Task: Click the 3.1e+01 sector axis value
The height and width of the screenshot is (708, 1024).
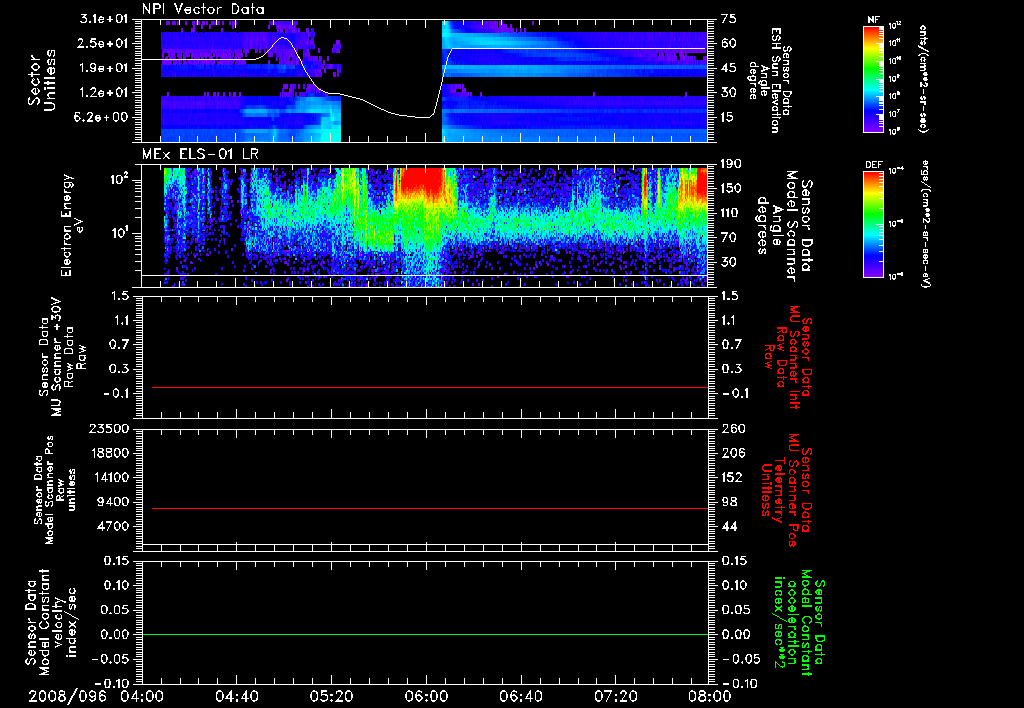Action: coord(104,19)
